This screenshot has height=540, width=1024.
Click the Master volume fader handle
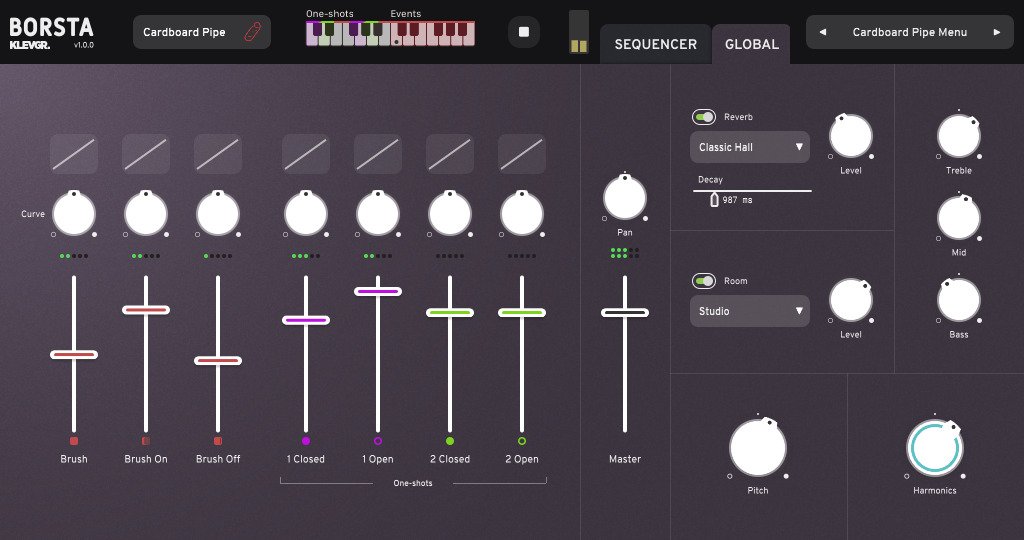point(625,313)
